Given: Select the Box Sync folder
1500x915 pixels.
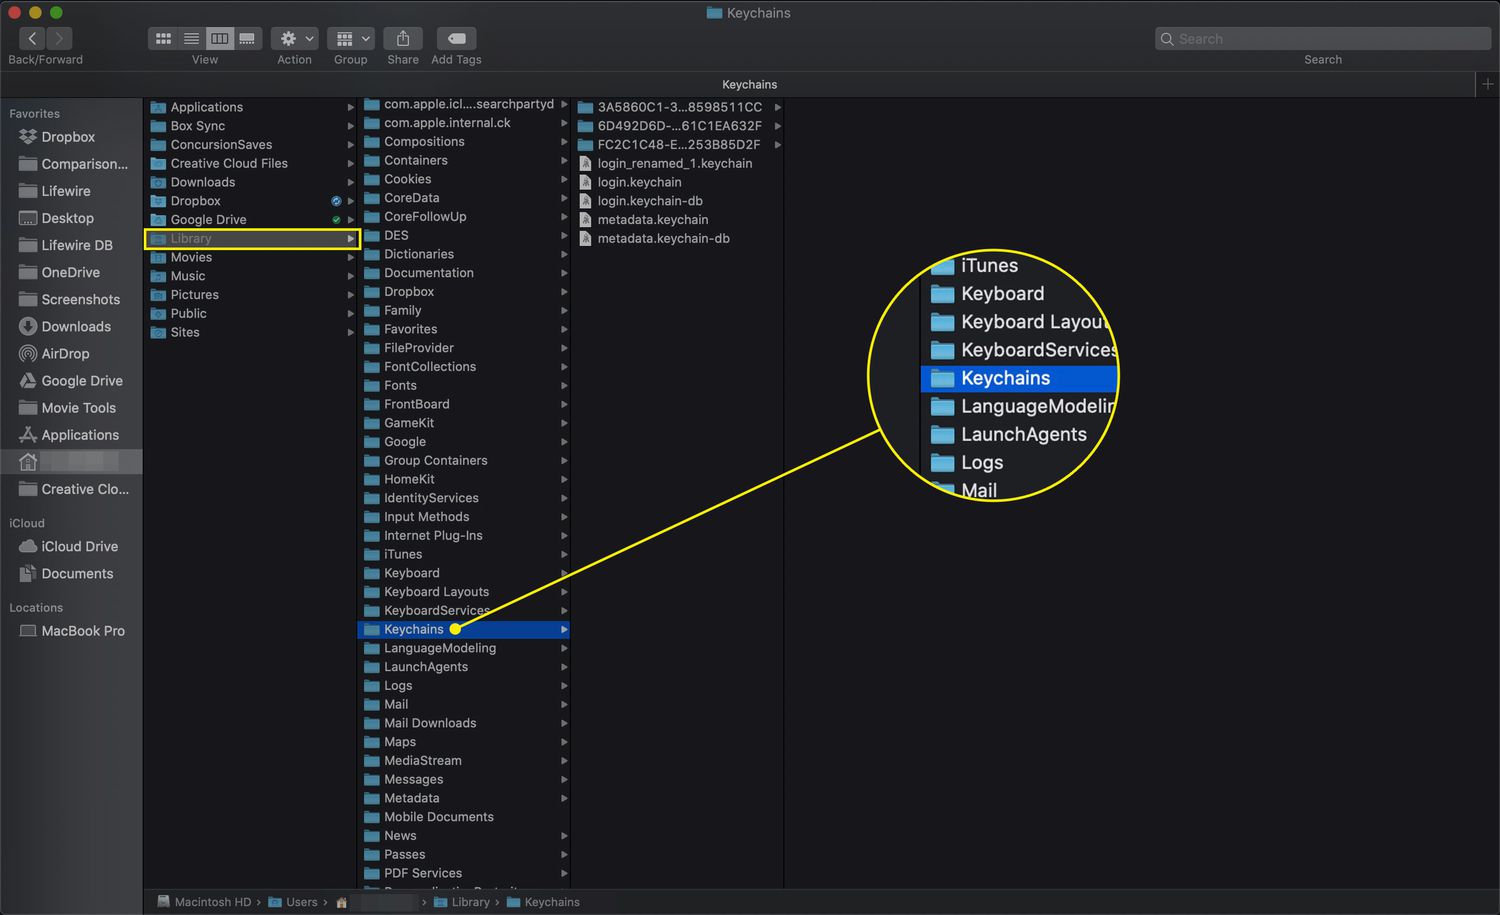Looking at the screenshot, I should [251, 126].
